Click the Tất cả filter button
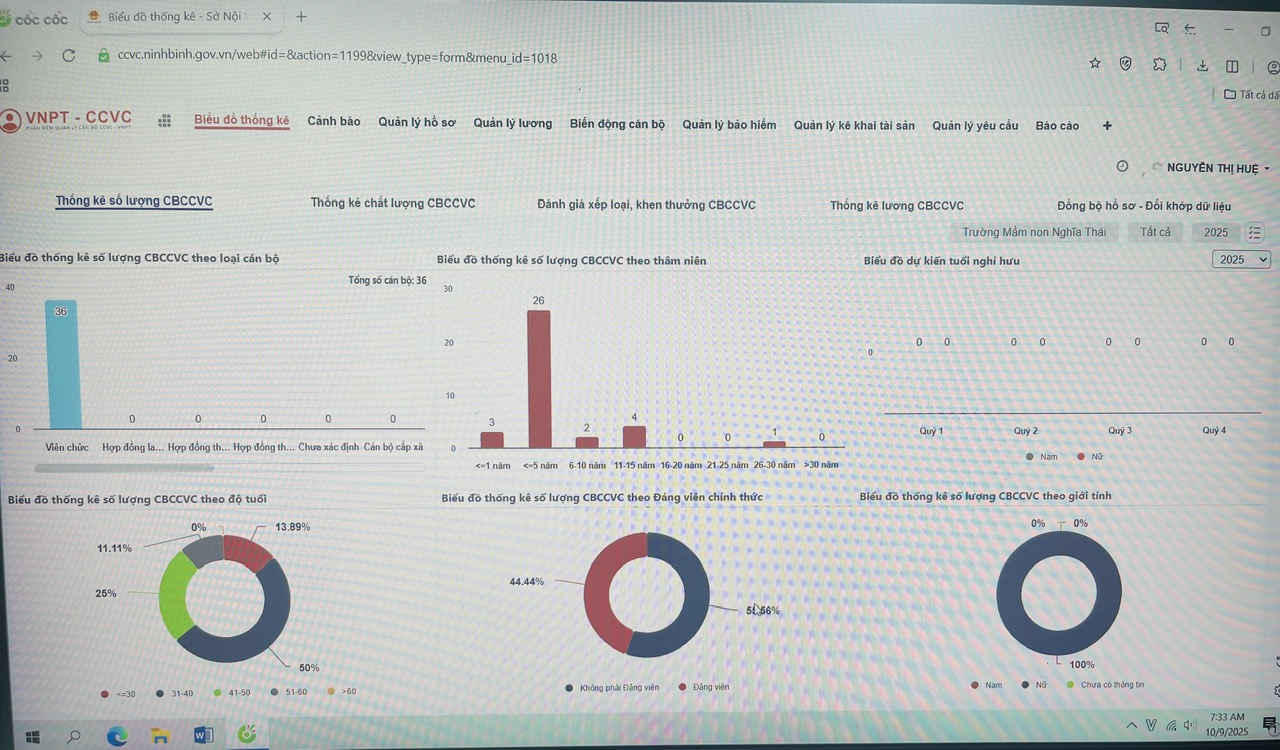The height and width of the screenshot is (750, 1280). (x=1155, y=233)
